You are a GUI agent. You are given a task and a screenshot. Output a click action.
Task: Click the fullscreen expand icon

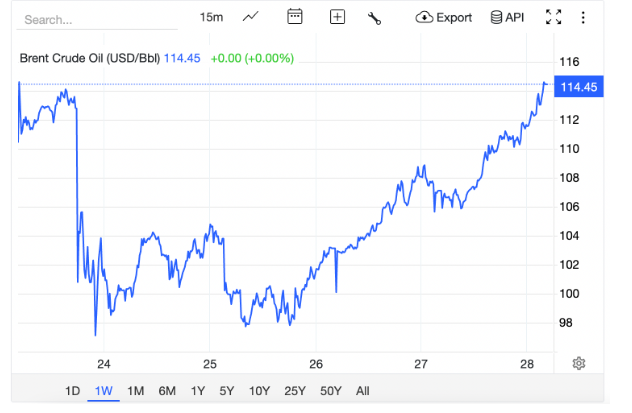(554, 17)
